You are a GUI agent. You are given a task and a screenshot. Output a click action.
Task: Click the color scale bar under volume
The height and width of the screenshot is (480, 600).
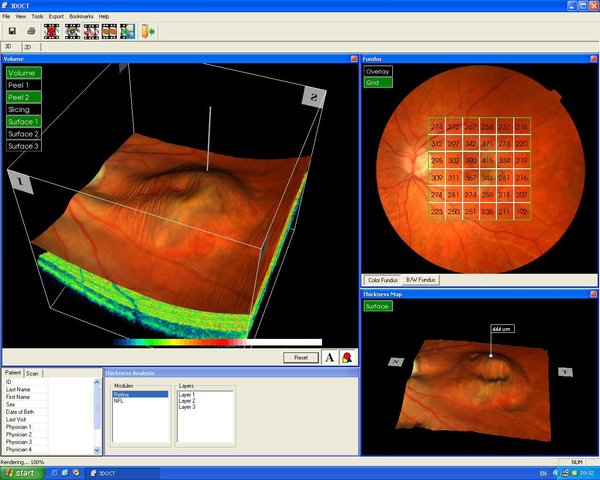click(218, 342)
